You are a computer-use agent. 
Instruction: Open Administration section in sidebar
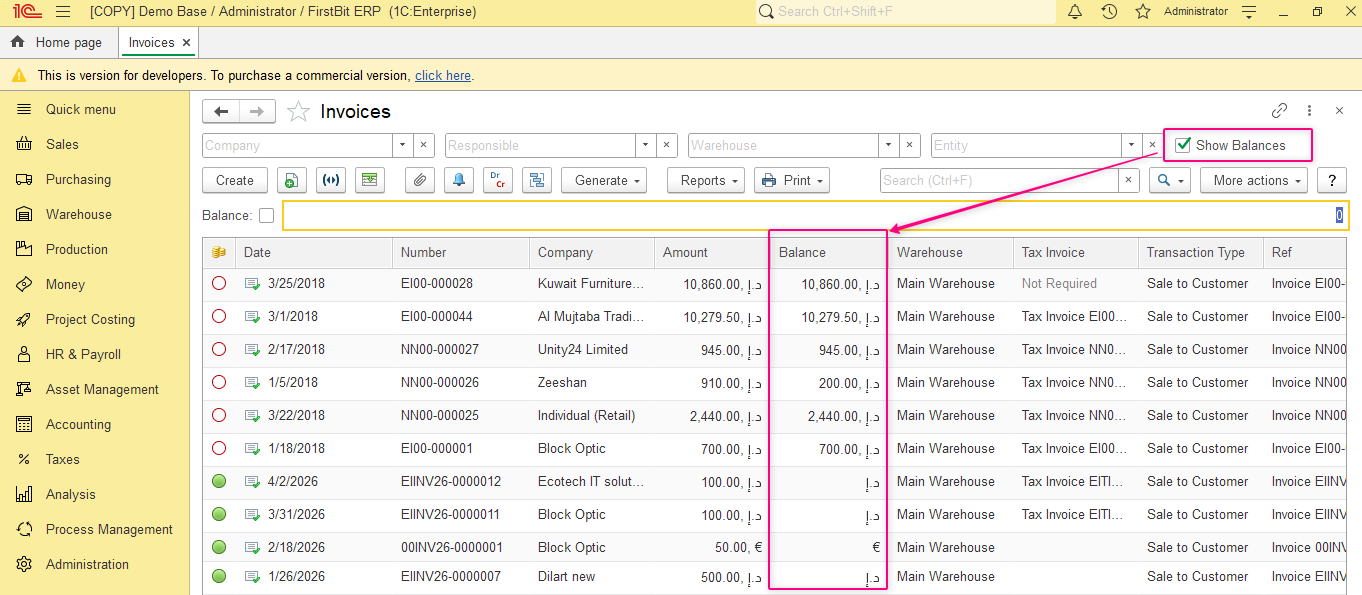[x=87, y=564]
